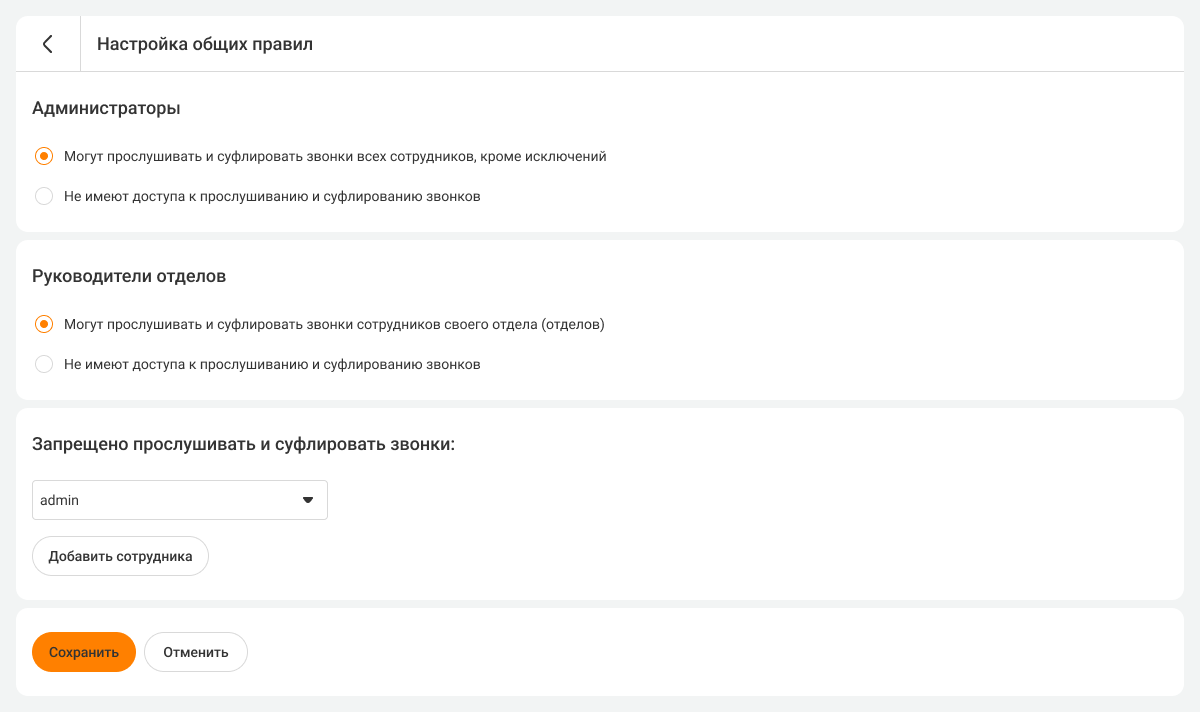The image size is (1200, 712).
Task: Select administrators 'Не имеют доступа' radio button
Action: [44, 196]
